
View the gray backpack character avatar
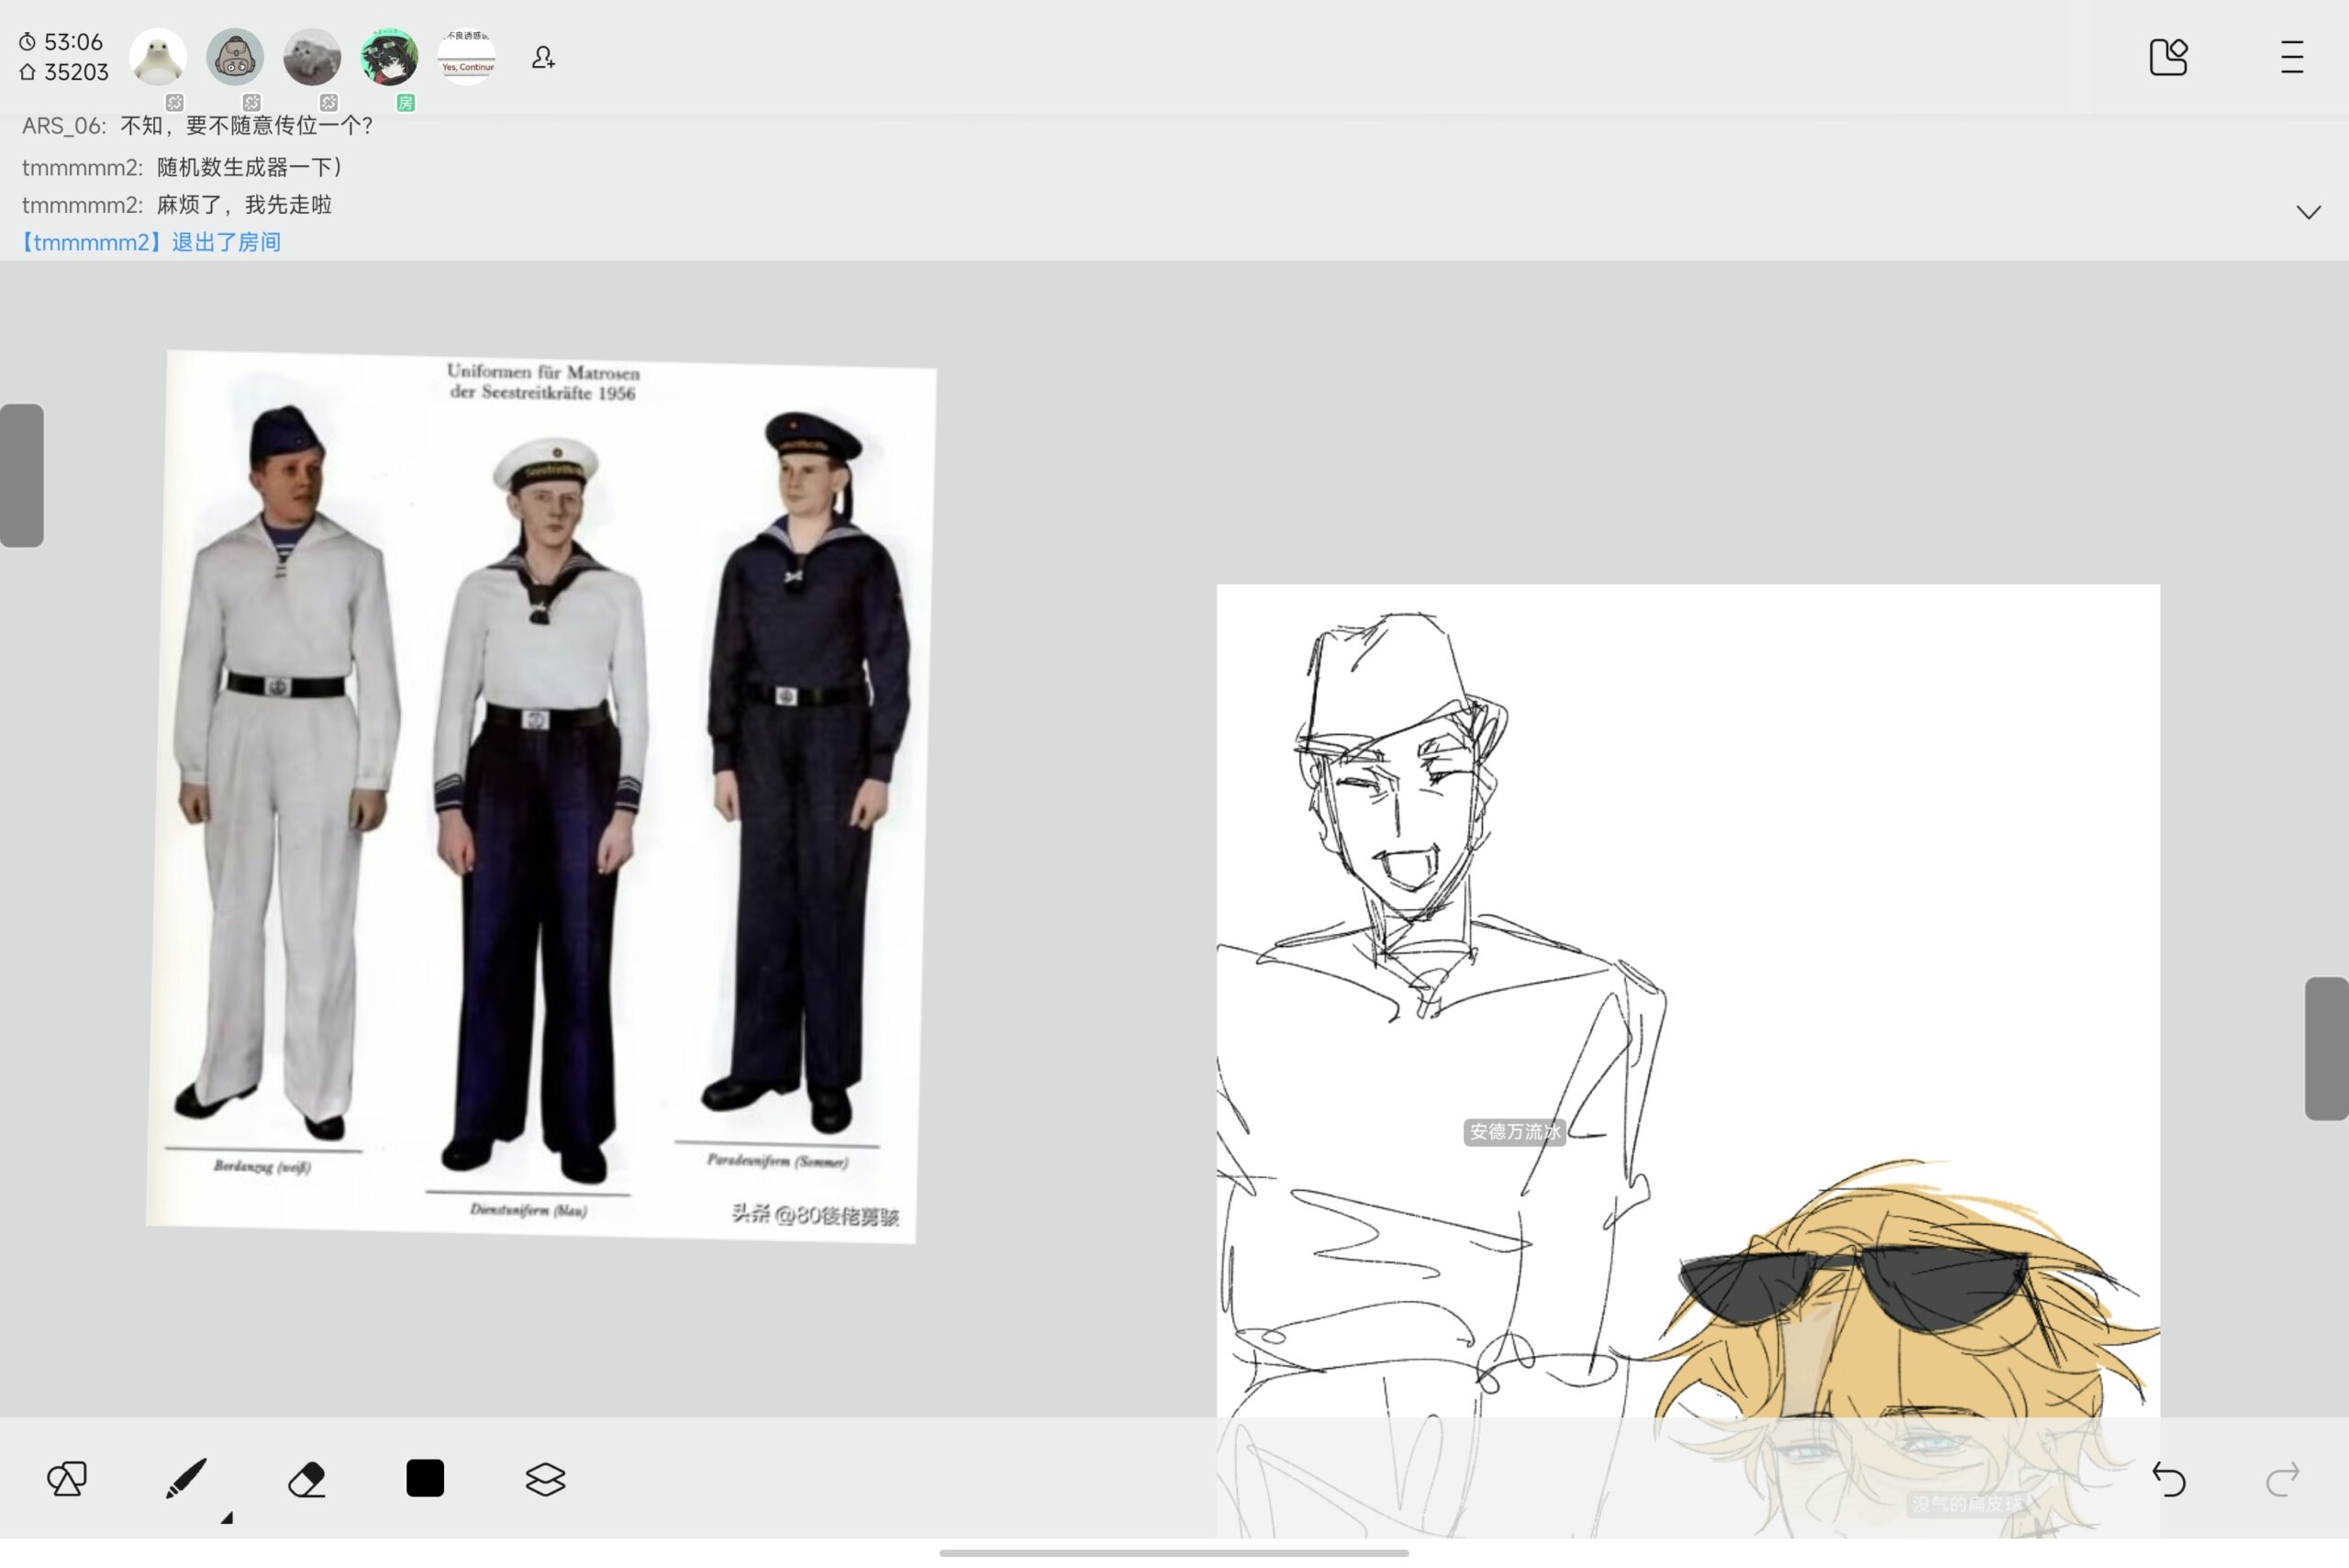click(235, 57)
